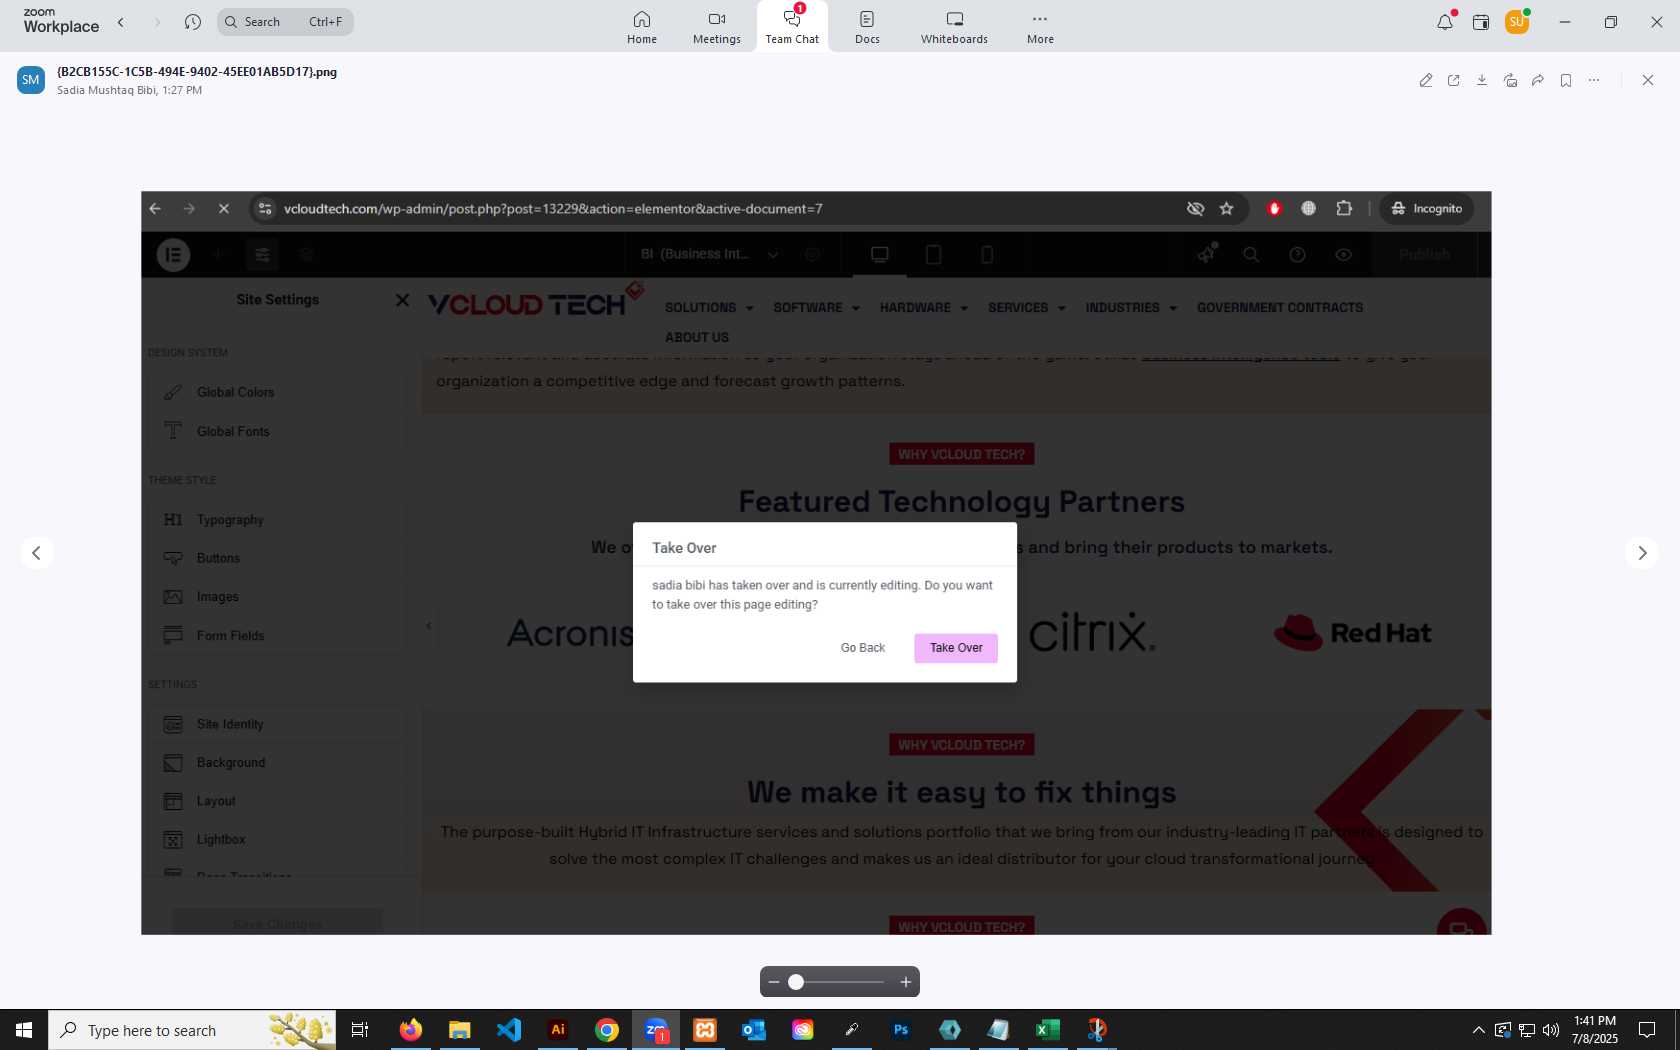The width and height of the screenshot is (1680, 1050).
Task: Click the Zoom search box
Action: coord(285,22)
